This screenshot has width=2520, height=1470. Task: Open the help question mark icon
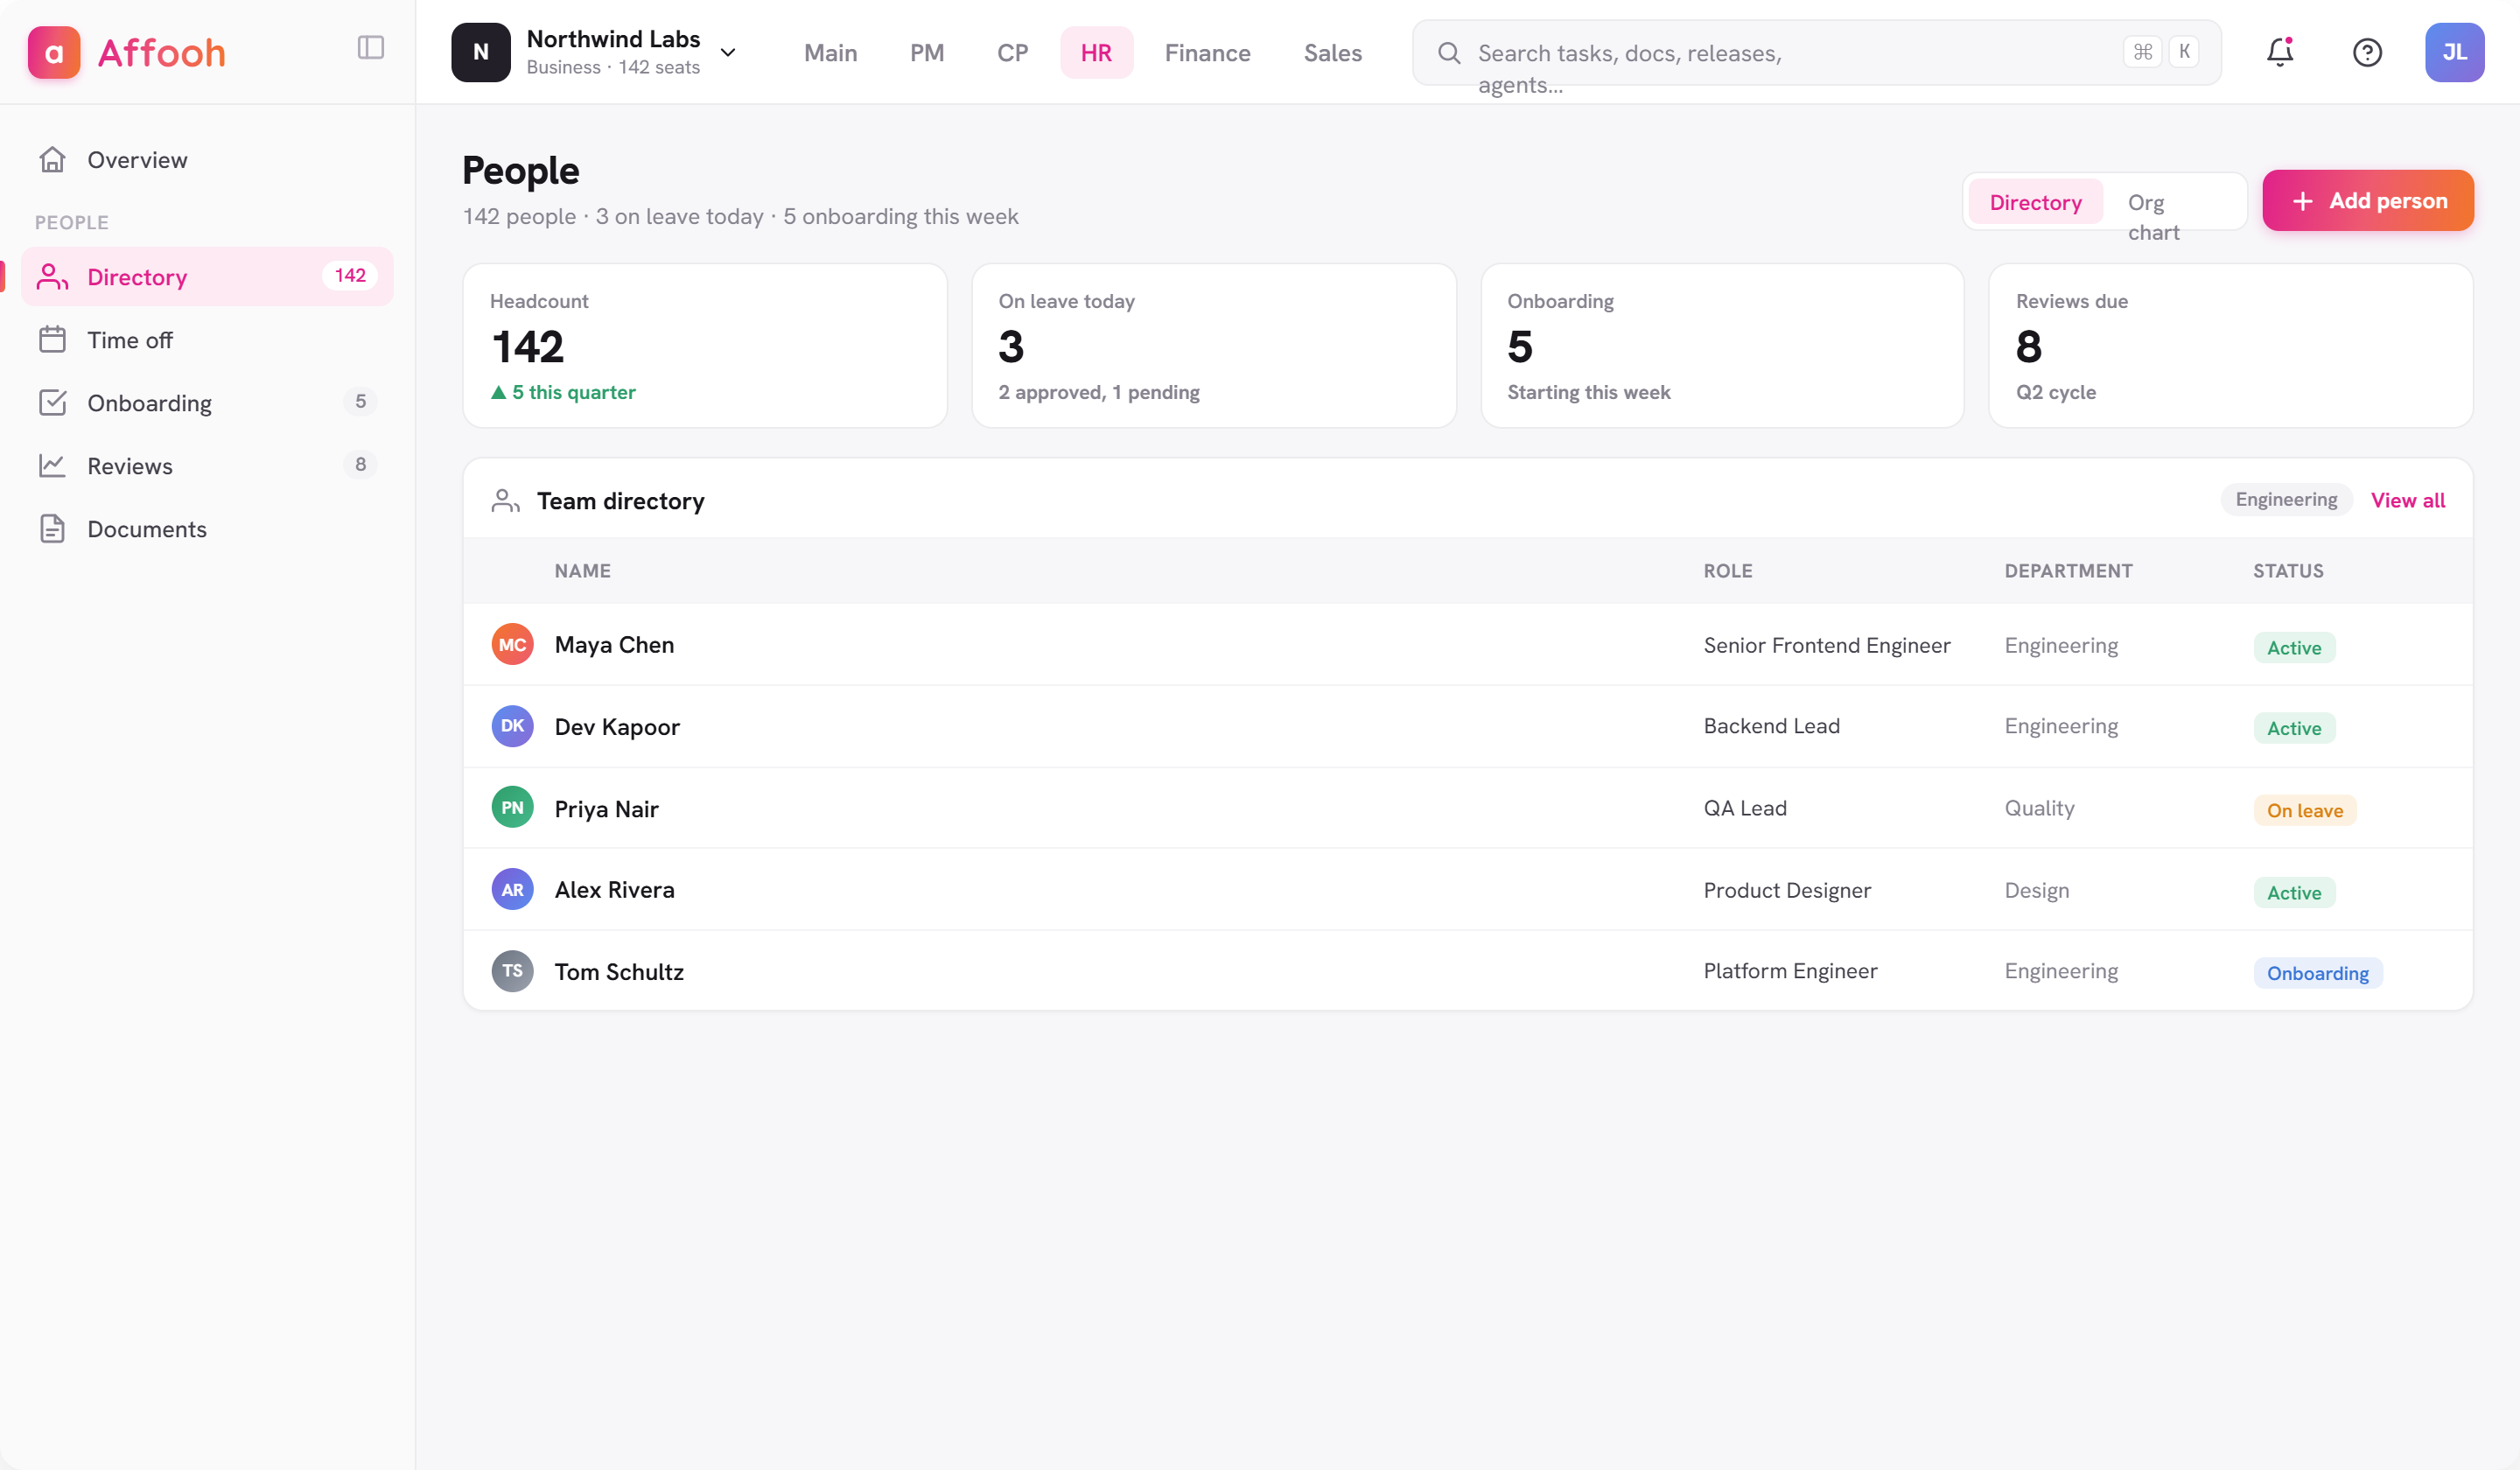click(x=2367, y=52)
